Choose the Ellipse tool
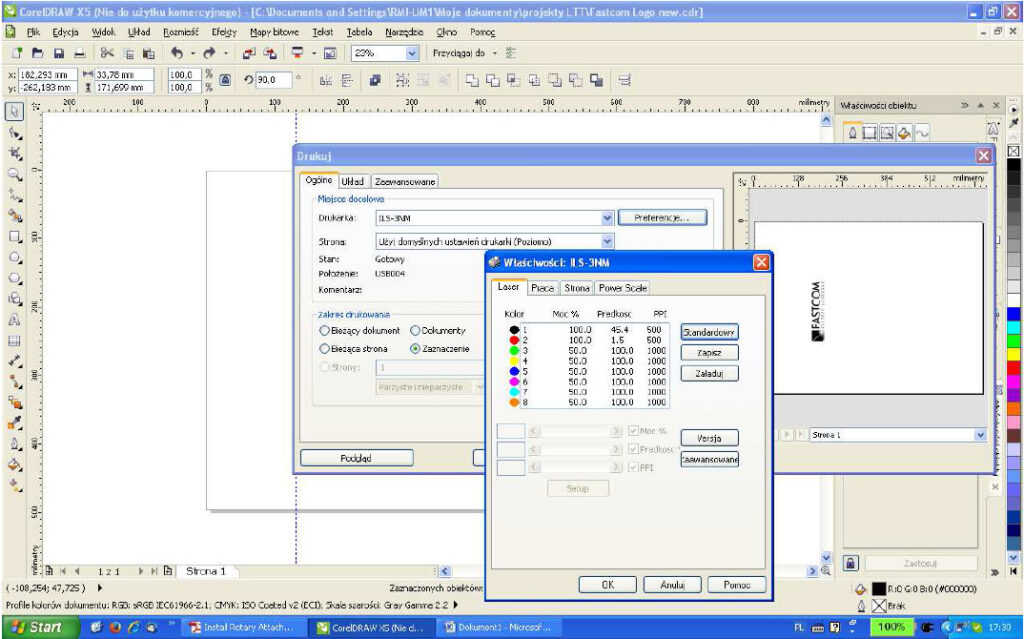 15,257
